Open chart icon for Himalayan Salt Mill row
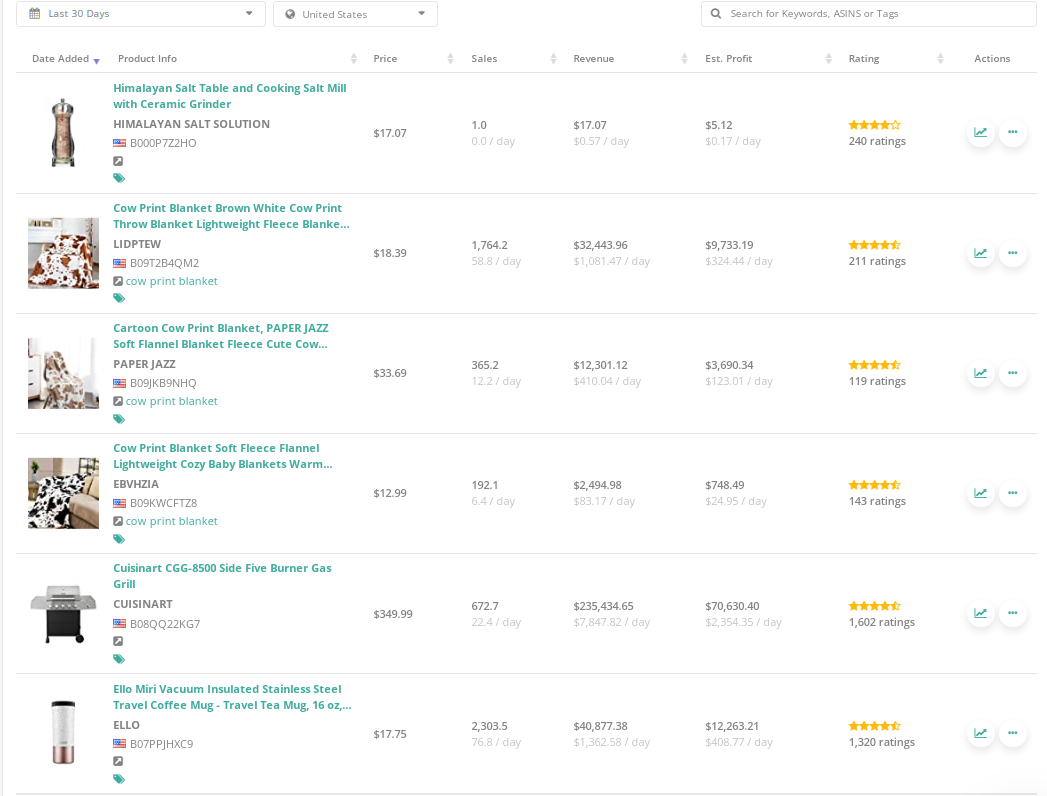This screenshot has width=1047, height=796. tap(980, 132)
